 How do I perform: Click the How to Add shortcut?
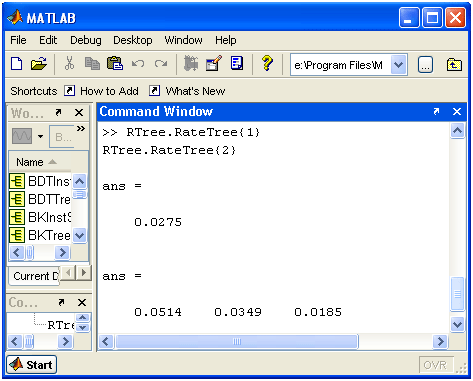(101, 91)
